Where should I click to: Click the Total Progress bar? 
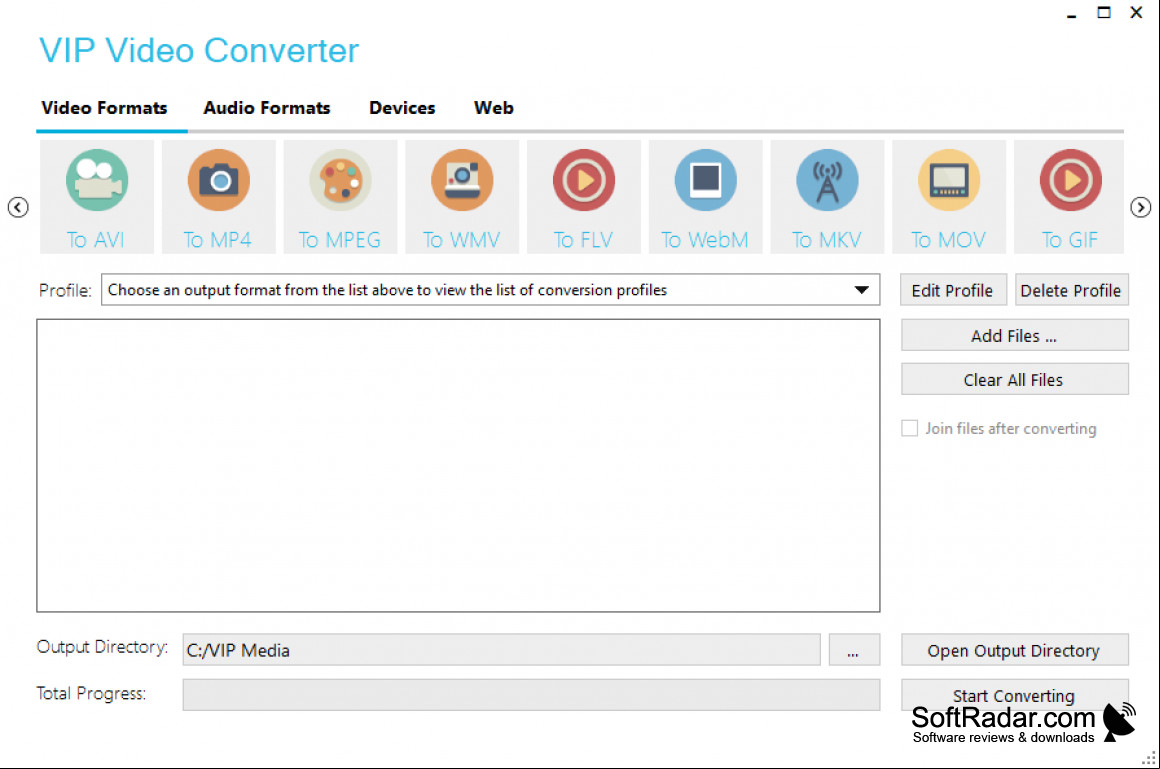(x=531, y=695)
